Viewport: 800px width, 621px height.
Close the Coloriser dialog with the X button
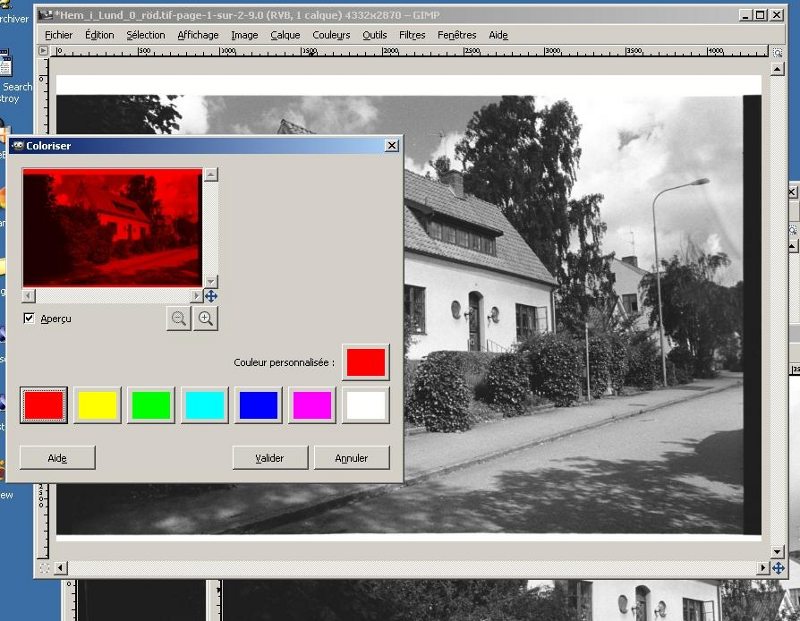click(x=391, y=146)
